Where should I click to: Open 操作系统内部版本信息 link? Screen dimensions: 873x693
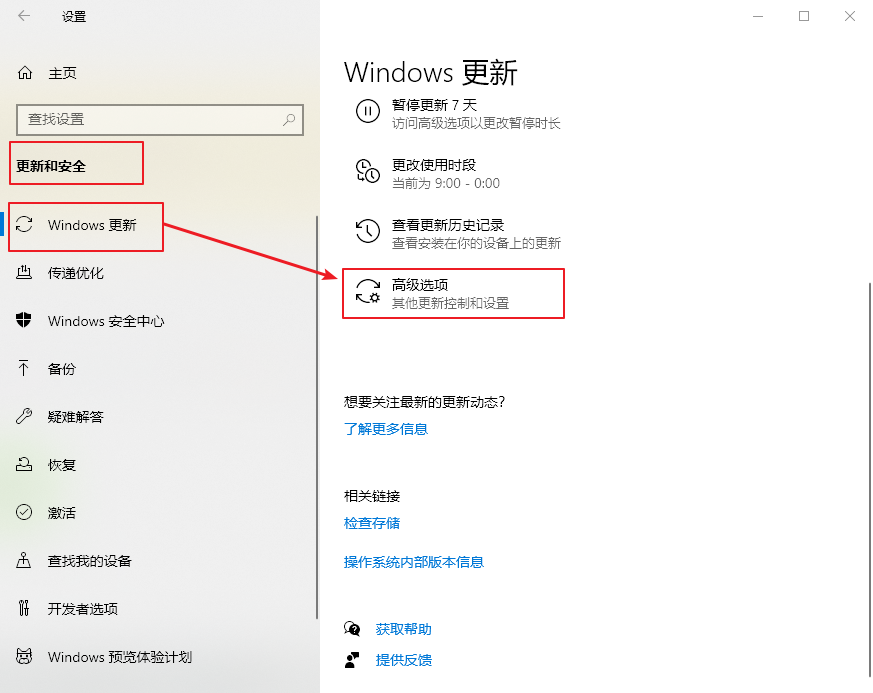[414, 562]
